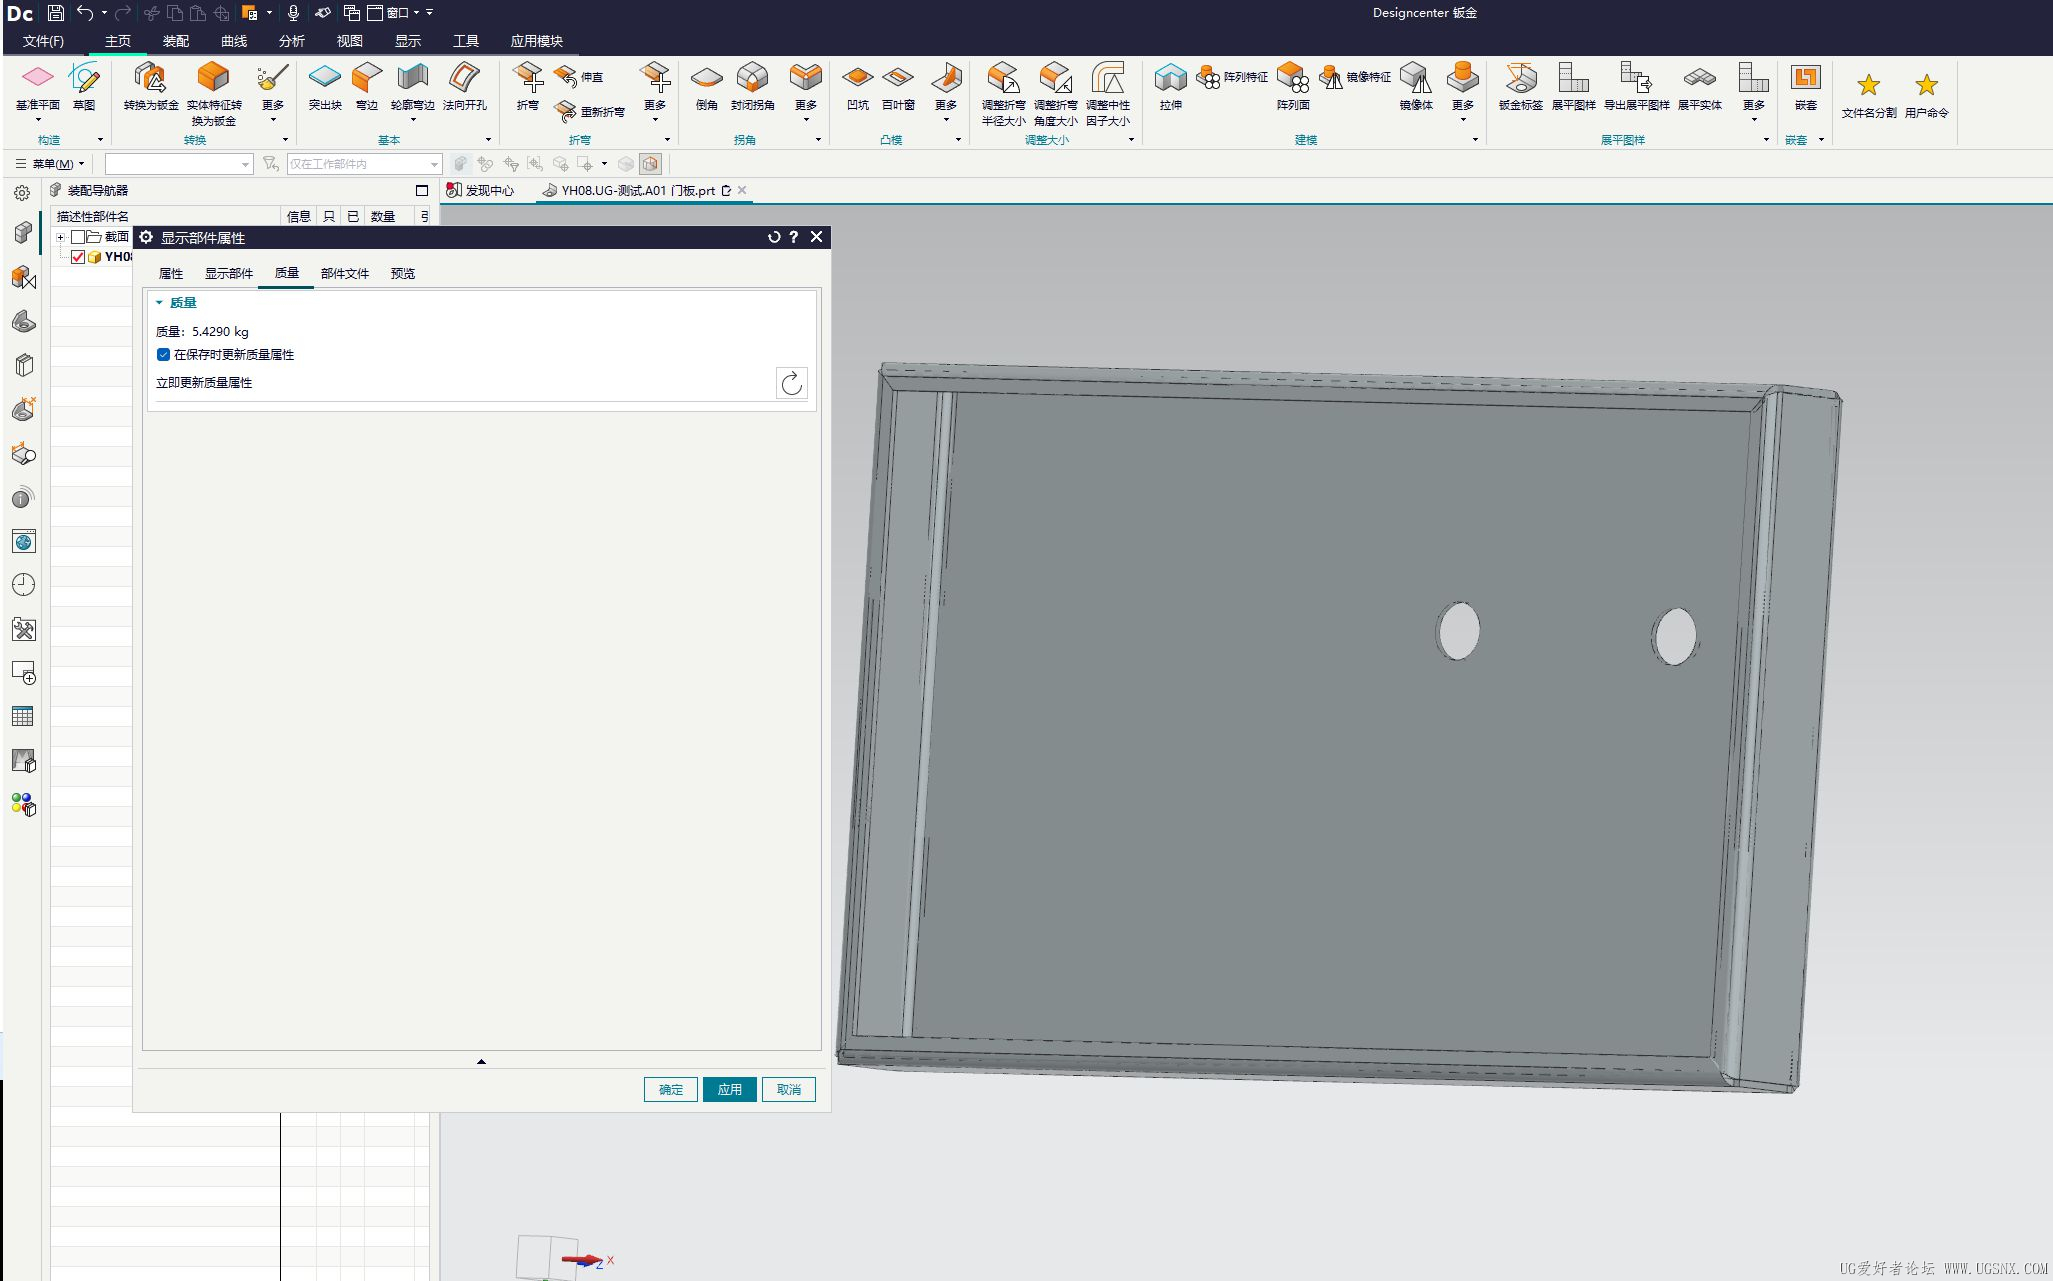Click 调整折弯角度大小 resize bend angle icon
The height and width of the screenshot is (1281, 2053).
(x=1055, y=93)
